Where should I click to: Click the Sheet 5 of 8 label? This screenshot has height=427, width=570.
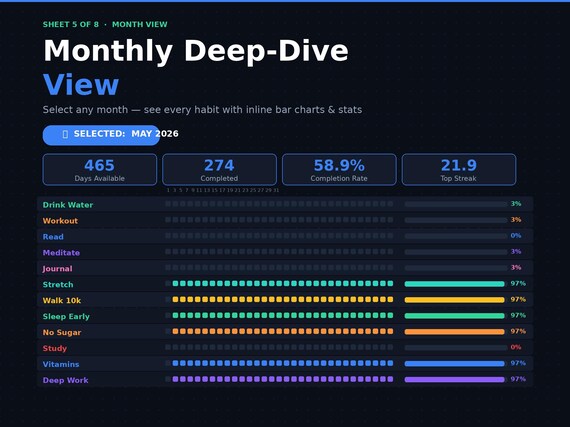[x=71, y=24]
